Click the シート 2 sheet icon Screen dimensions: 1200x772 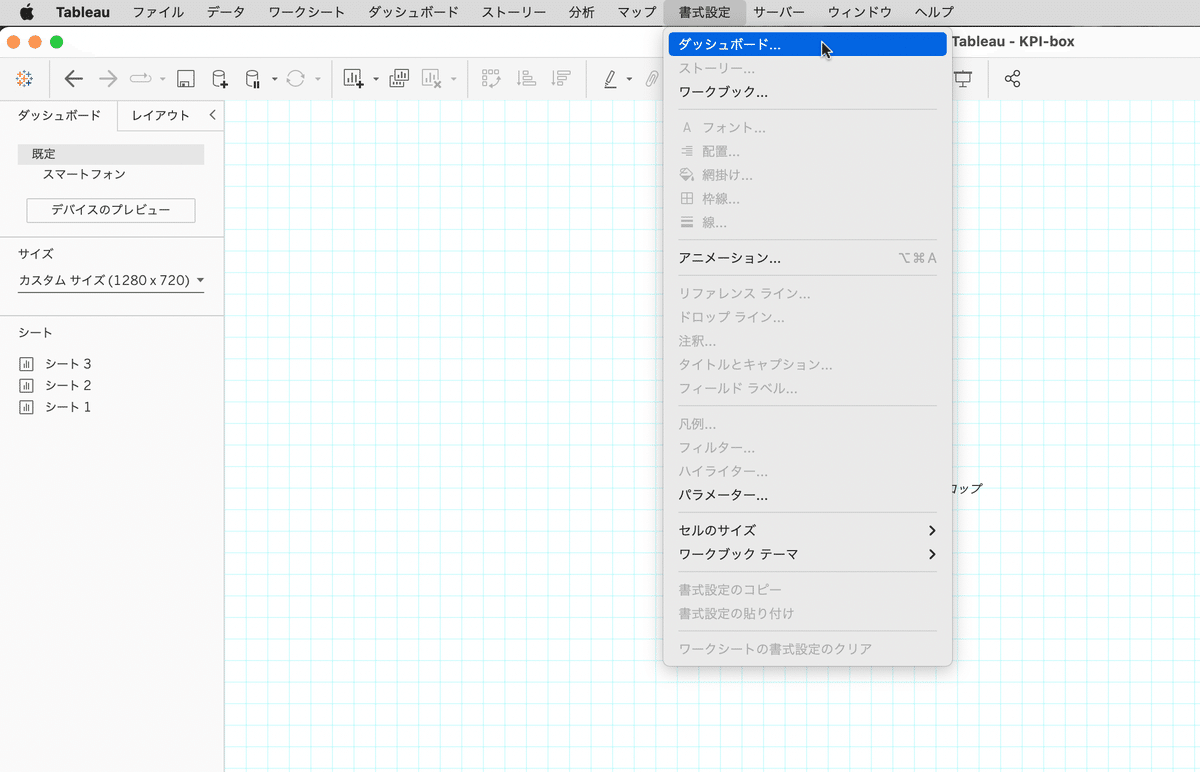tap(27, 386)
